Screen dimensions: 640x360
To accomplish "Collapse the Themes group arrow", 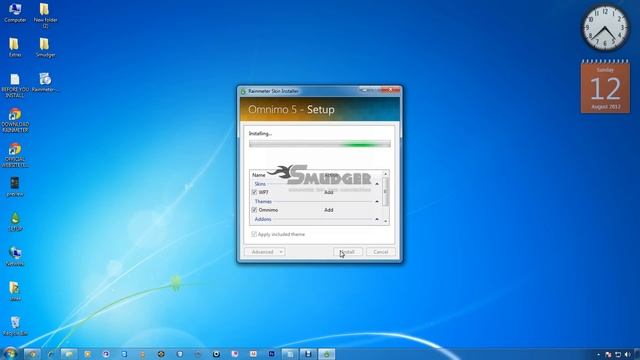I will [x=377, y=202].
